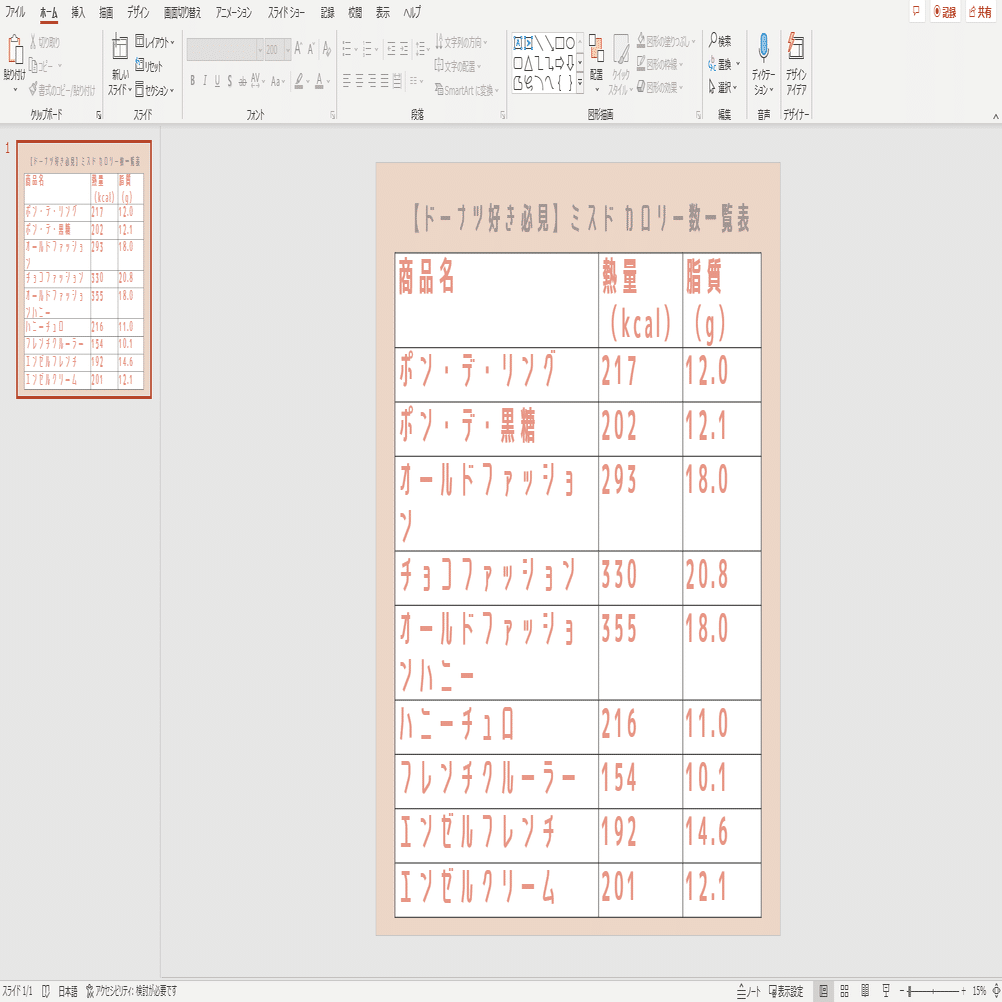The image size is (1002, 1002).
Task: Expand the Section (セクション) dropdown
Action: (x=155, y=91)
